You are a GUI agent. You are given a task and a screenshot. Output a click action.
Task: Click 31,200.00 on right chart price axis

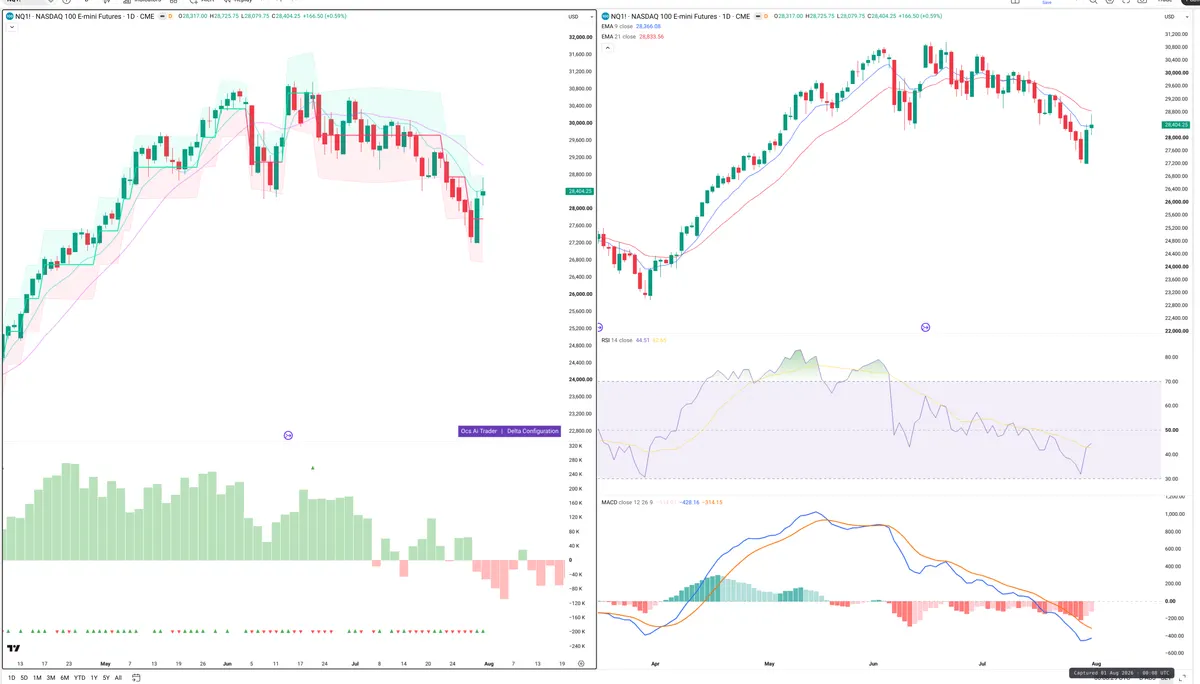[x=1176, y=34]
